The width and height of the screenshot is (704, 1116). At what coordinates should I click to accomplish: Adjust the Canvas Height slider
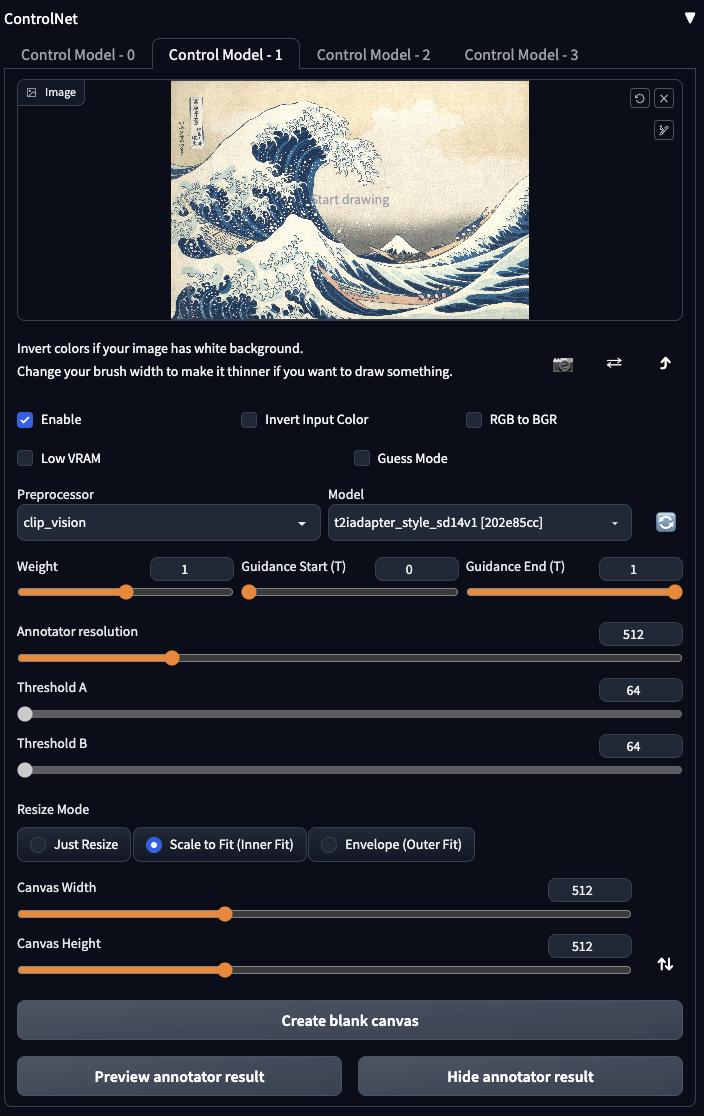[324, 970]
